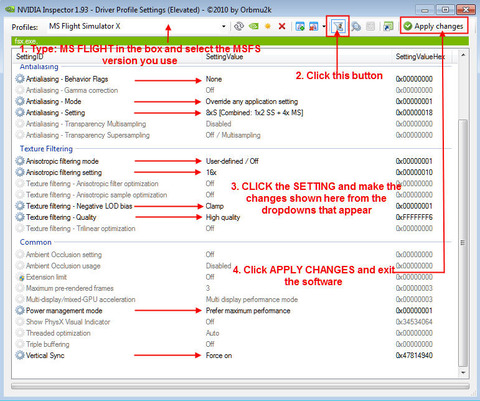Click gear icon beside Anisotropic filtering mode

coord(20,161)
